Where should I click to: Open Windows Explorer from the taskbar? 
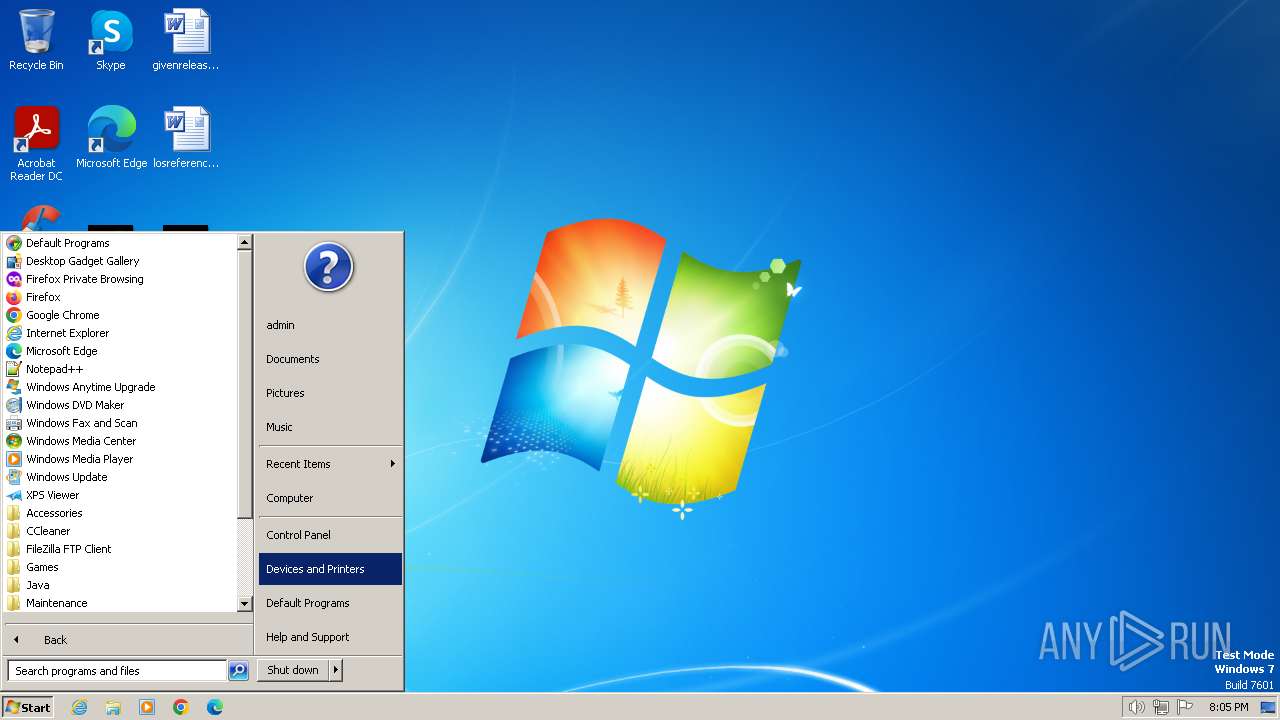pyautogui.click(x=113, y=707)
